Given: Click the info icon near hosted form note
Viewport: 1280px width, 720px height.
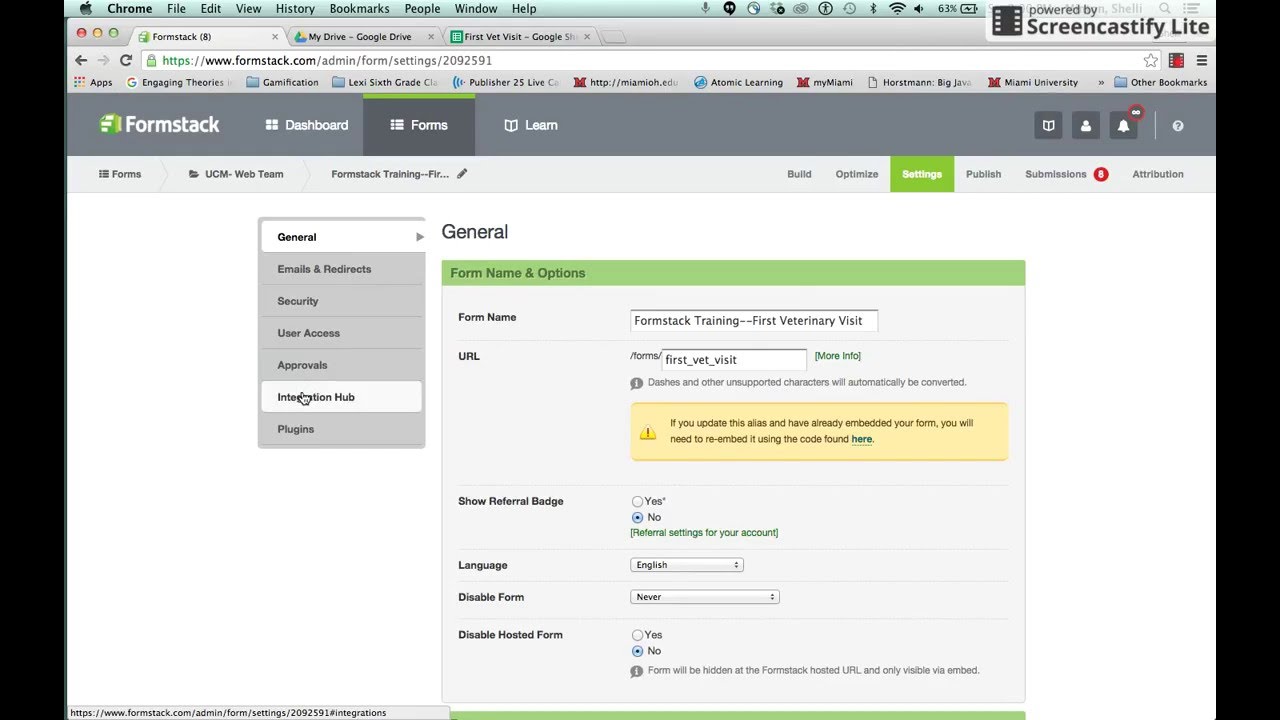Looking at the screenshot, I should click(636, 671).
